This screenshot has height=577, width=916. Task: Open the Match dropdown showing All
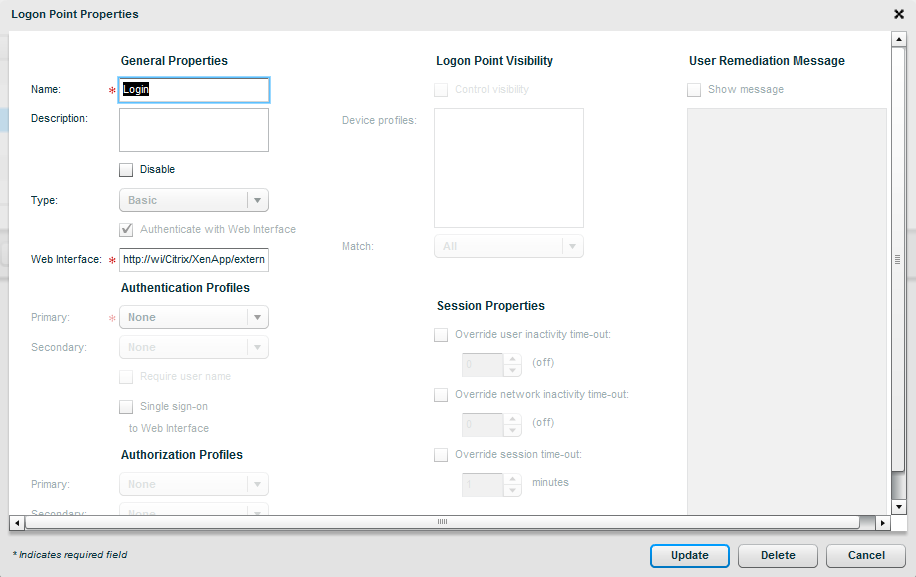pos(509,246)
